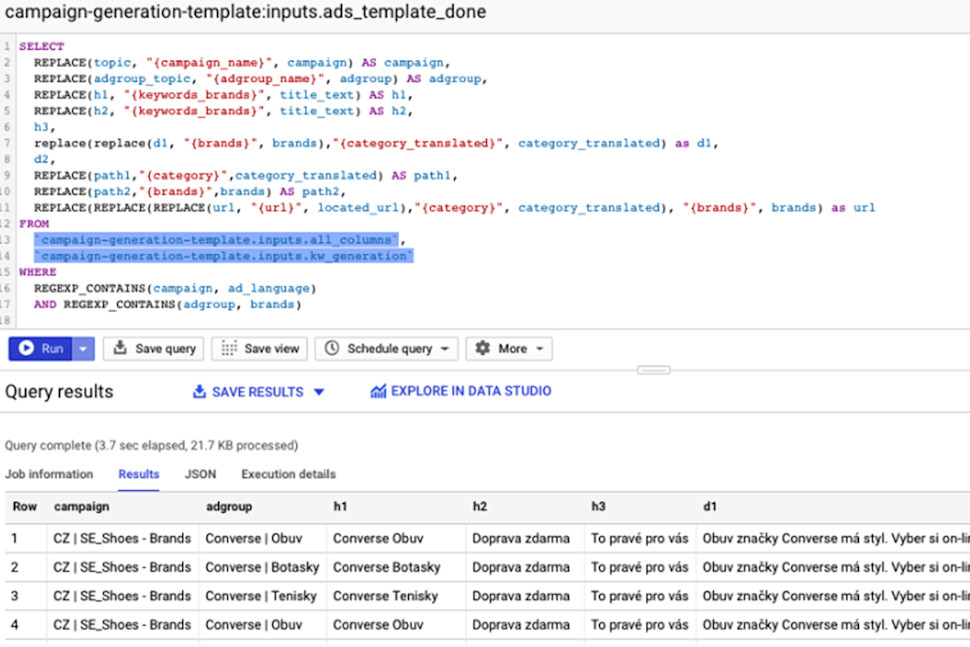Click the 'Query results' heading
Viewport: 970px width, 647px height.
[x=59, y=392]
